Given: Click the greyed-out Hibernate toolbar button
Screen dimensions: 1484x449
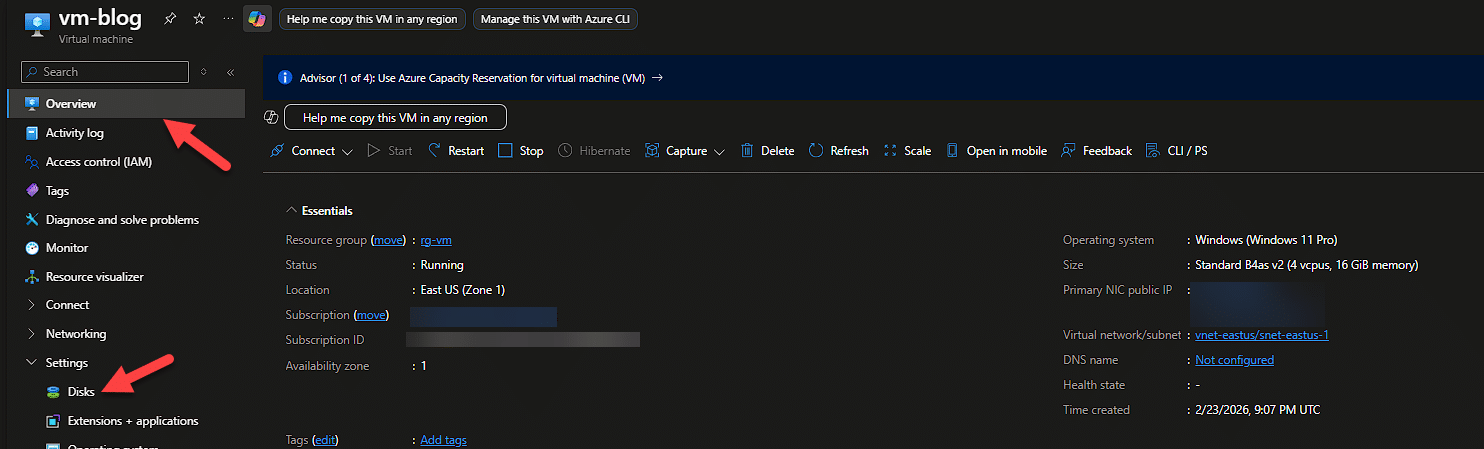Looking at the screenshot, I should (594, 151).
